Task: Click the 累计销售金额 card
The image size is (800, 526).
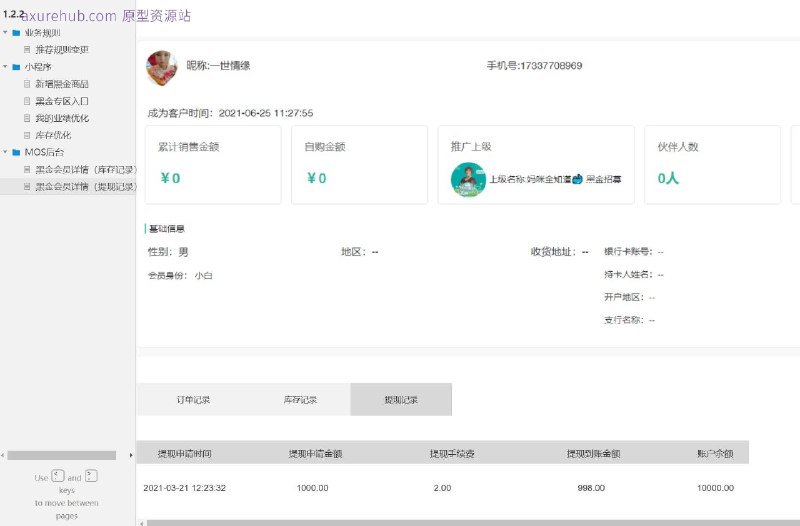Action: 213,165
